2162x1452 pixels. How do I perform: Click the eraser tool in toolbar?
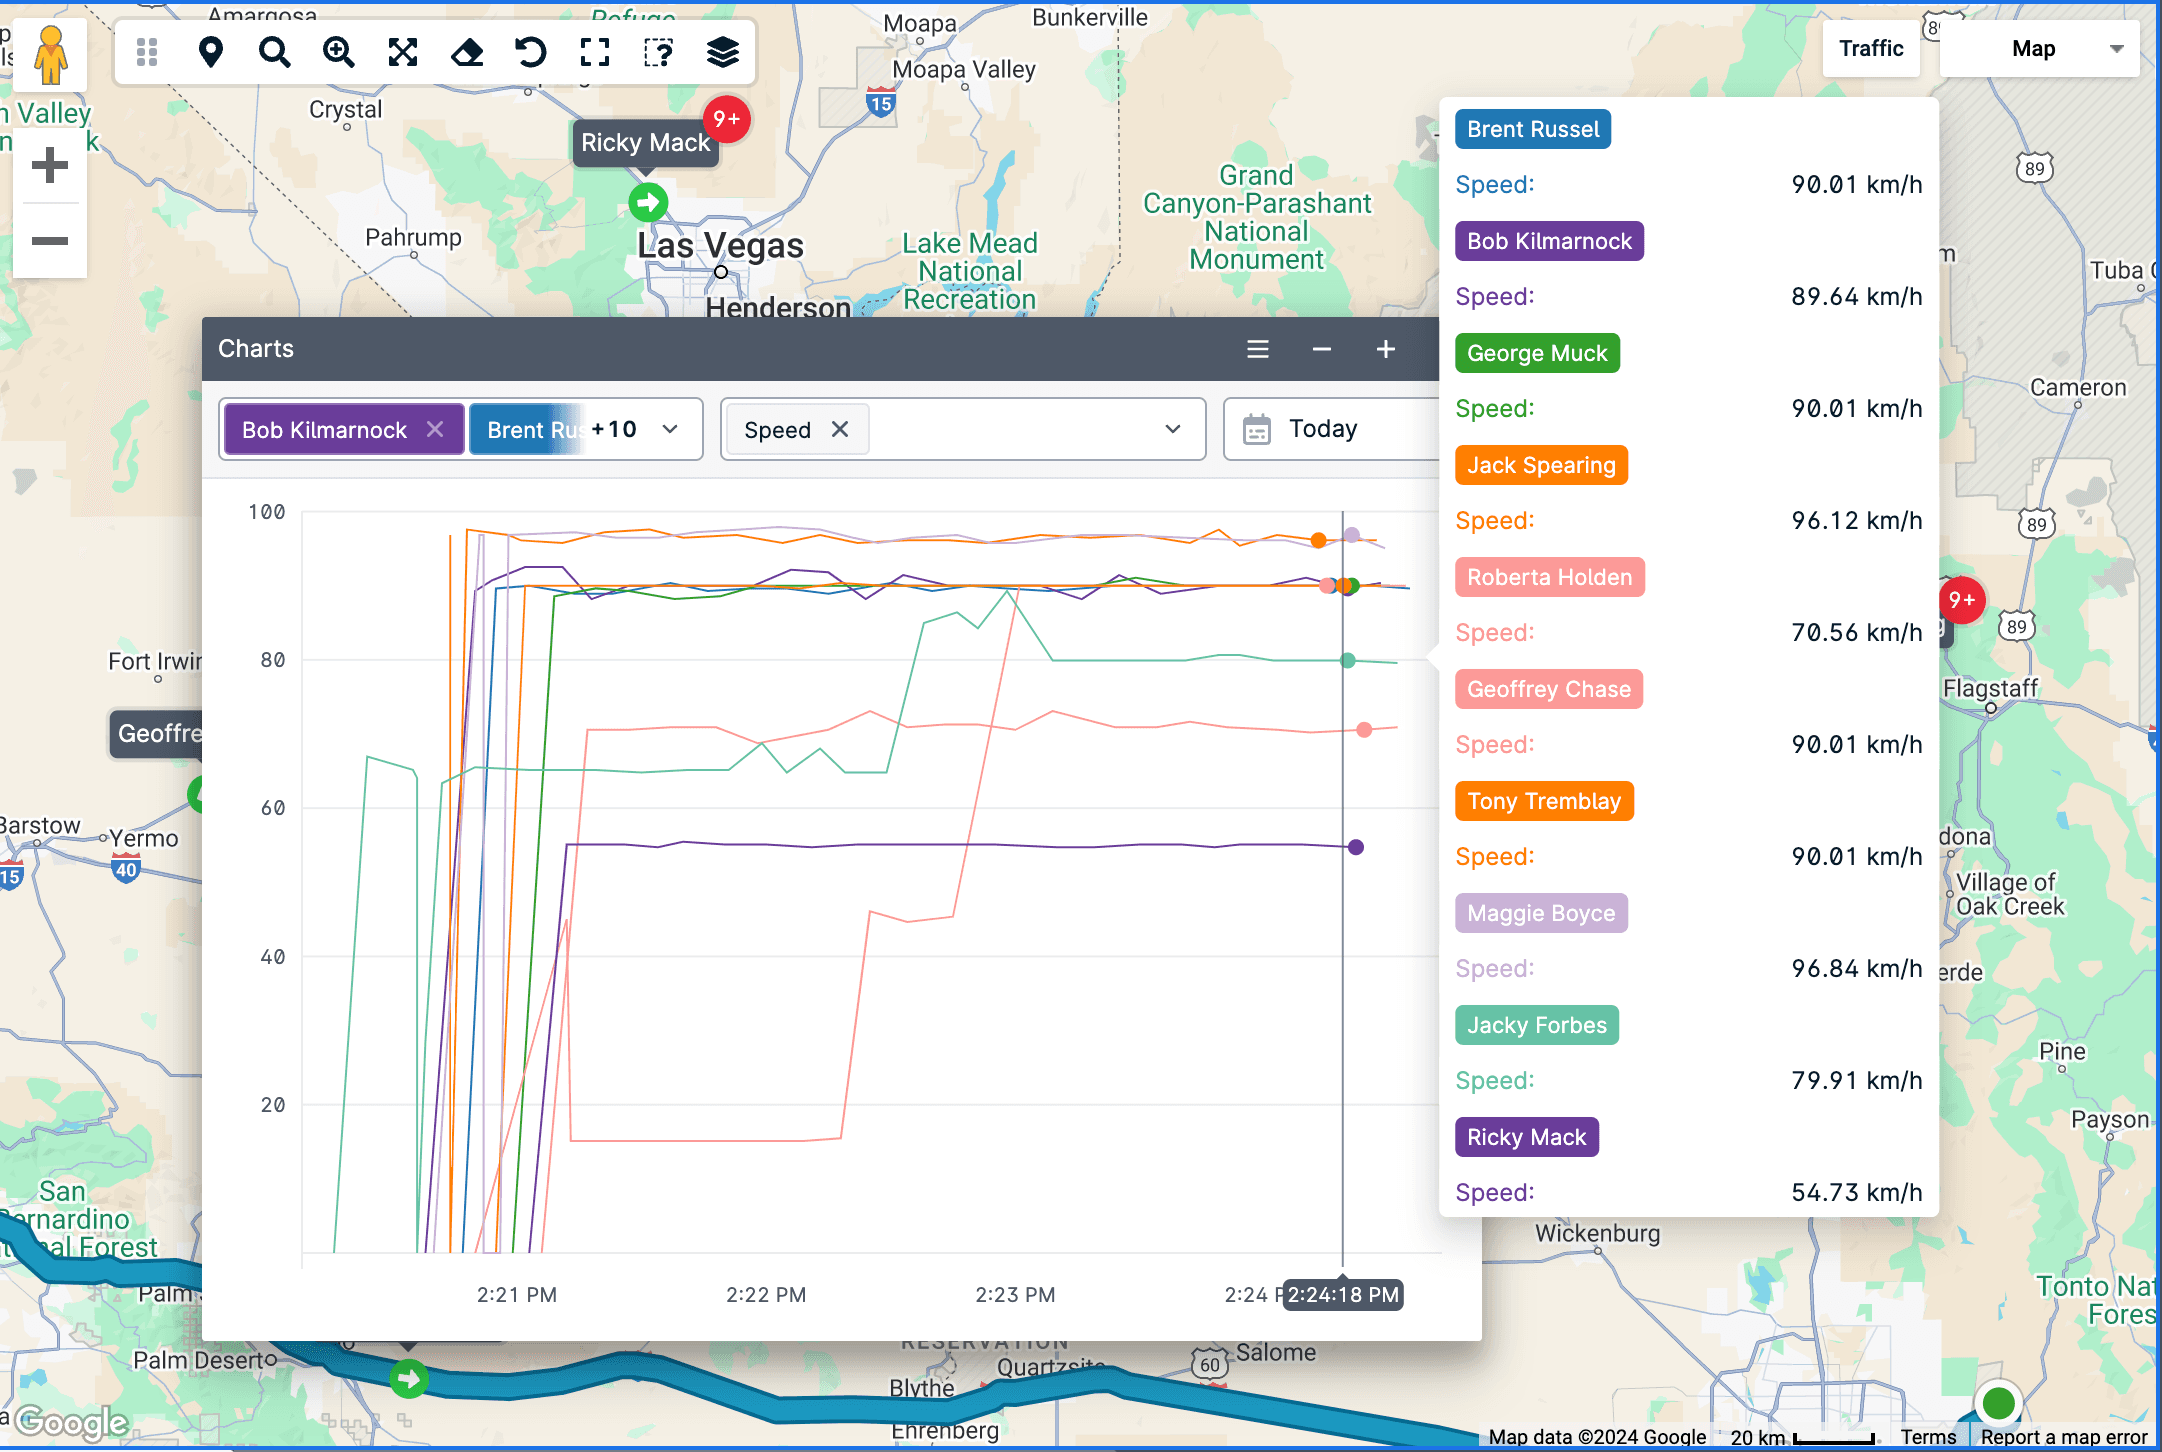(467, 52)
